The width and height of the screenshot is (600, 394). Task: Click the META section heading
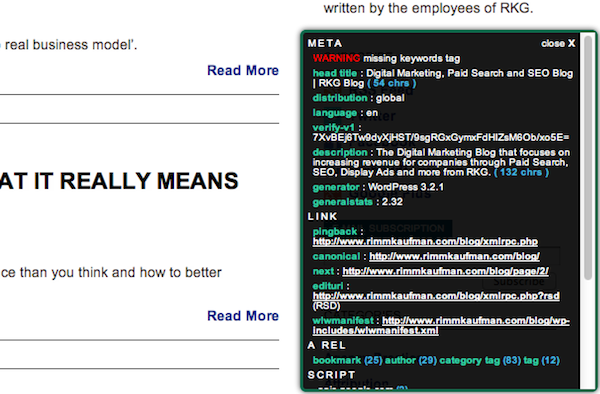pos(325,43)
